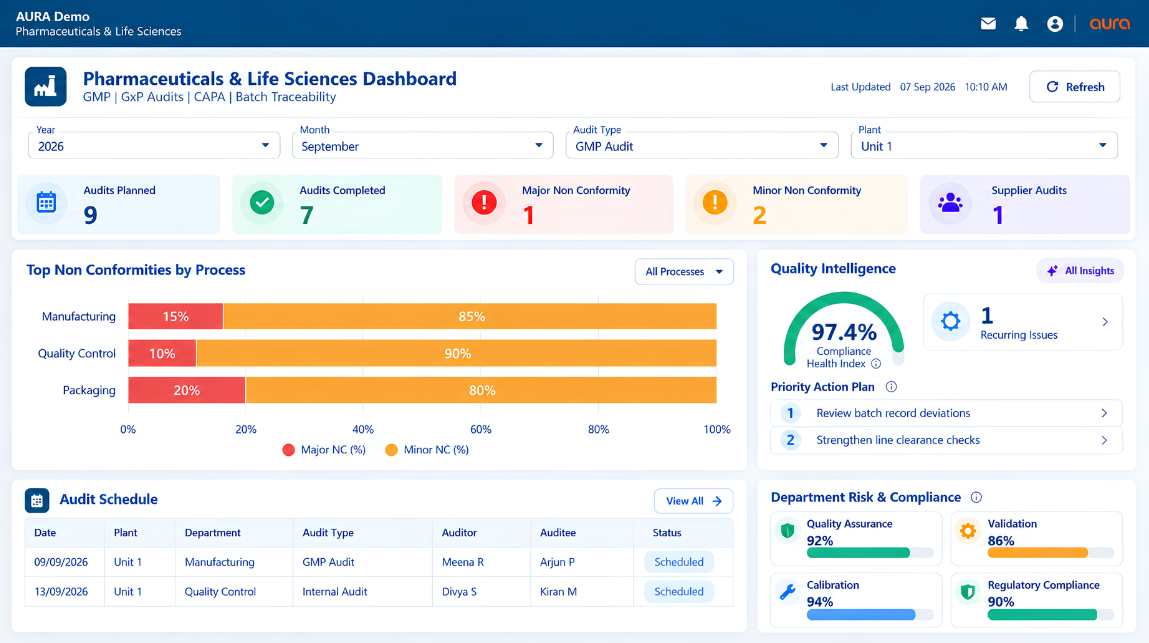
Task: Click the Validation 86% progress bar
Action: tap(1050, 553)
